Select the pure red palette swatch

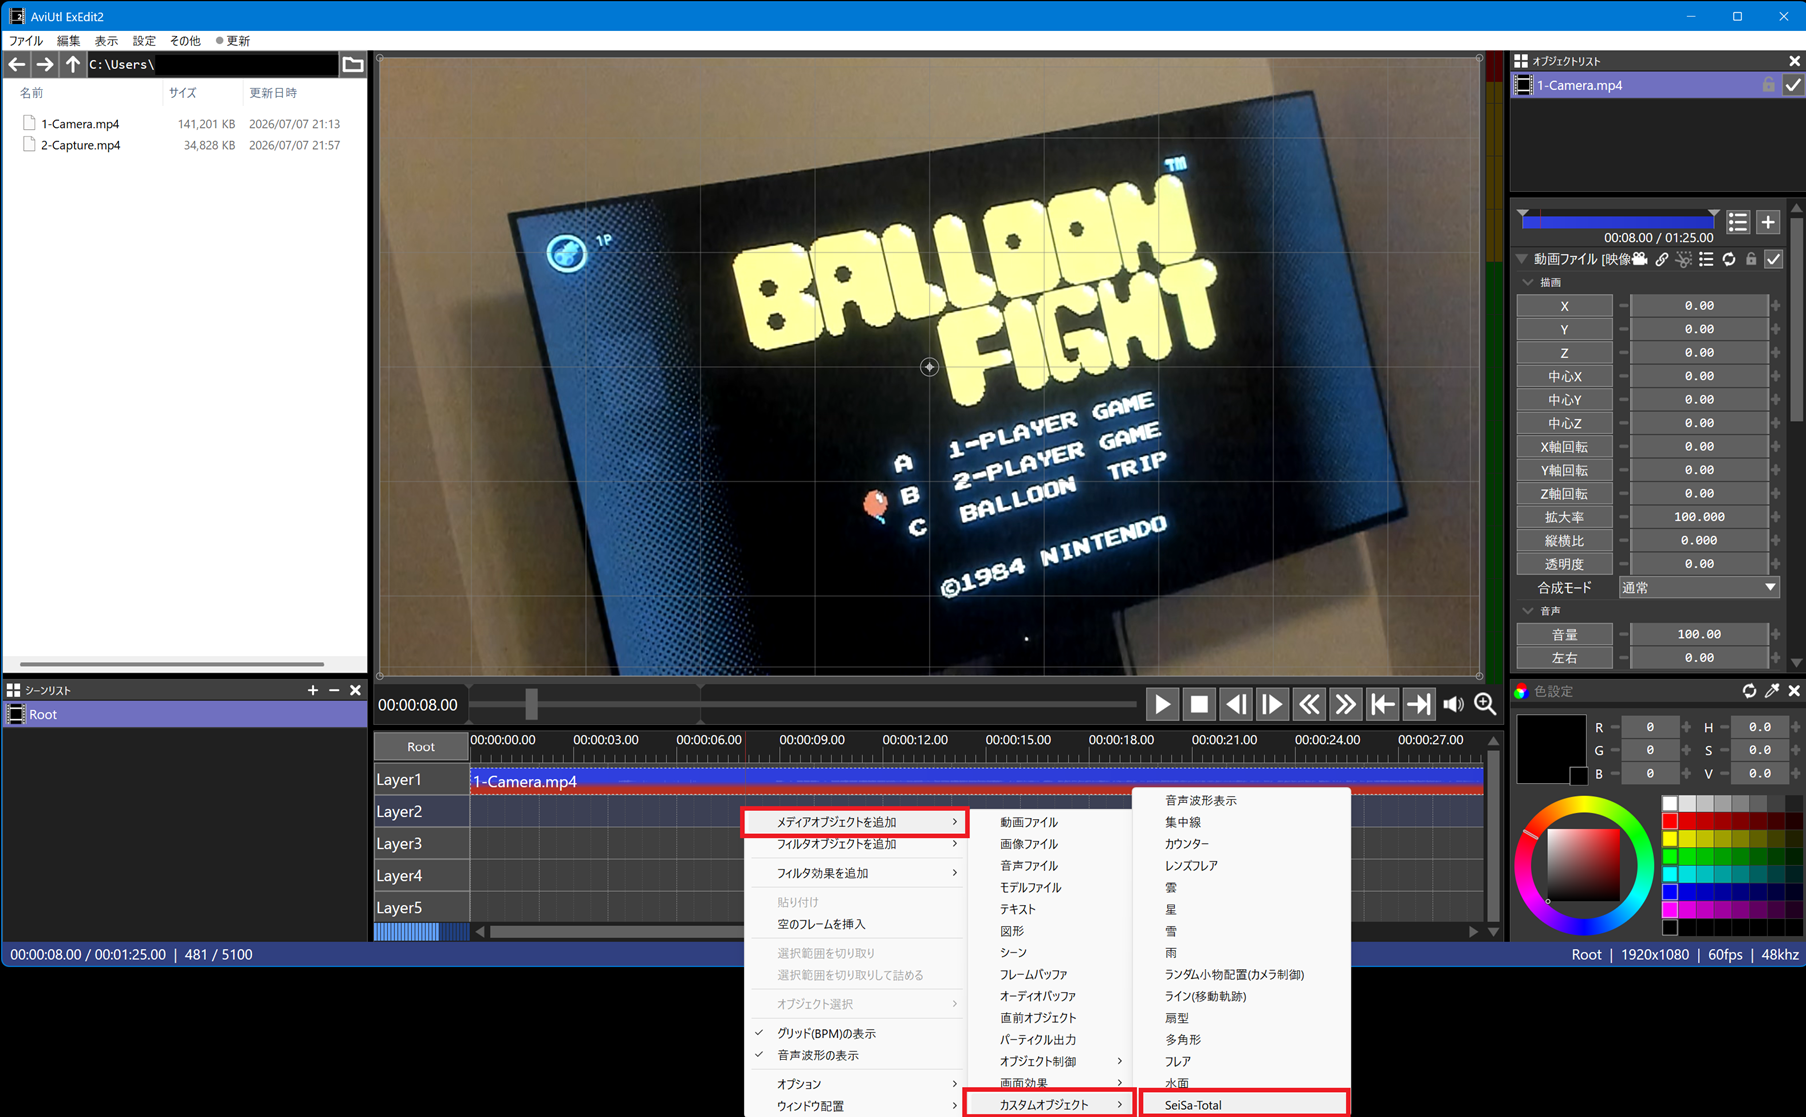tap(1669, 821)
